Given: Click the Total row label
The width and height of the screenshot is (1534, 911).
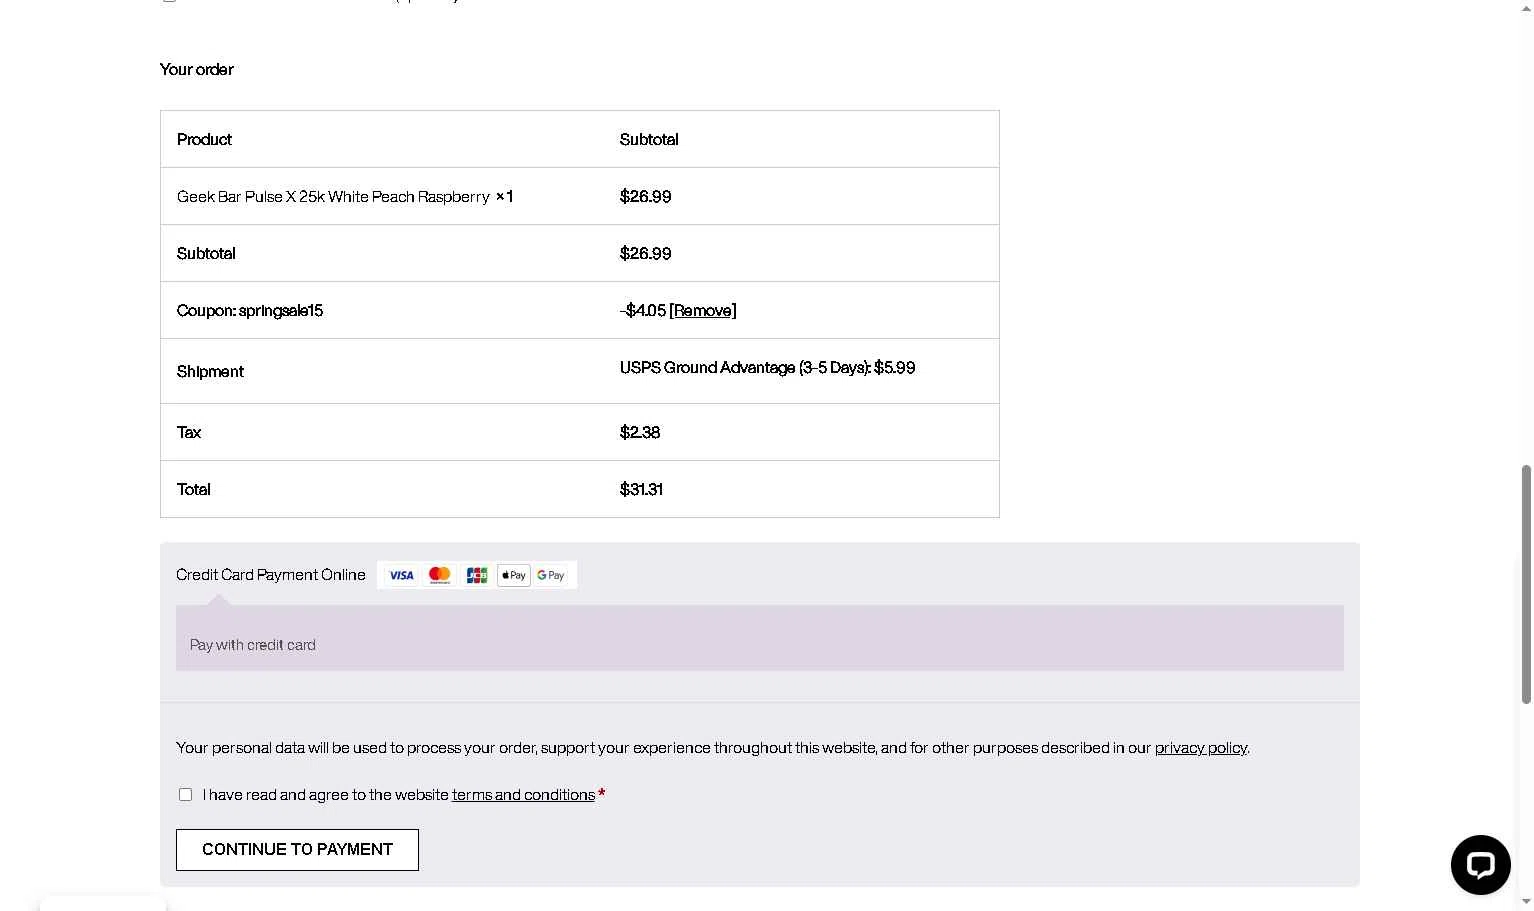Looking at the screenshot, I should [194, 490].
